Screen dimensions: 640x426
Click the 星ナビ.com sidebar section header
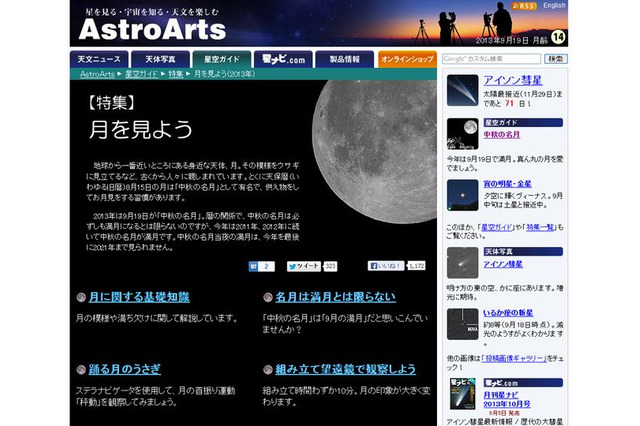tap(523, 383)
